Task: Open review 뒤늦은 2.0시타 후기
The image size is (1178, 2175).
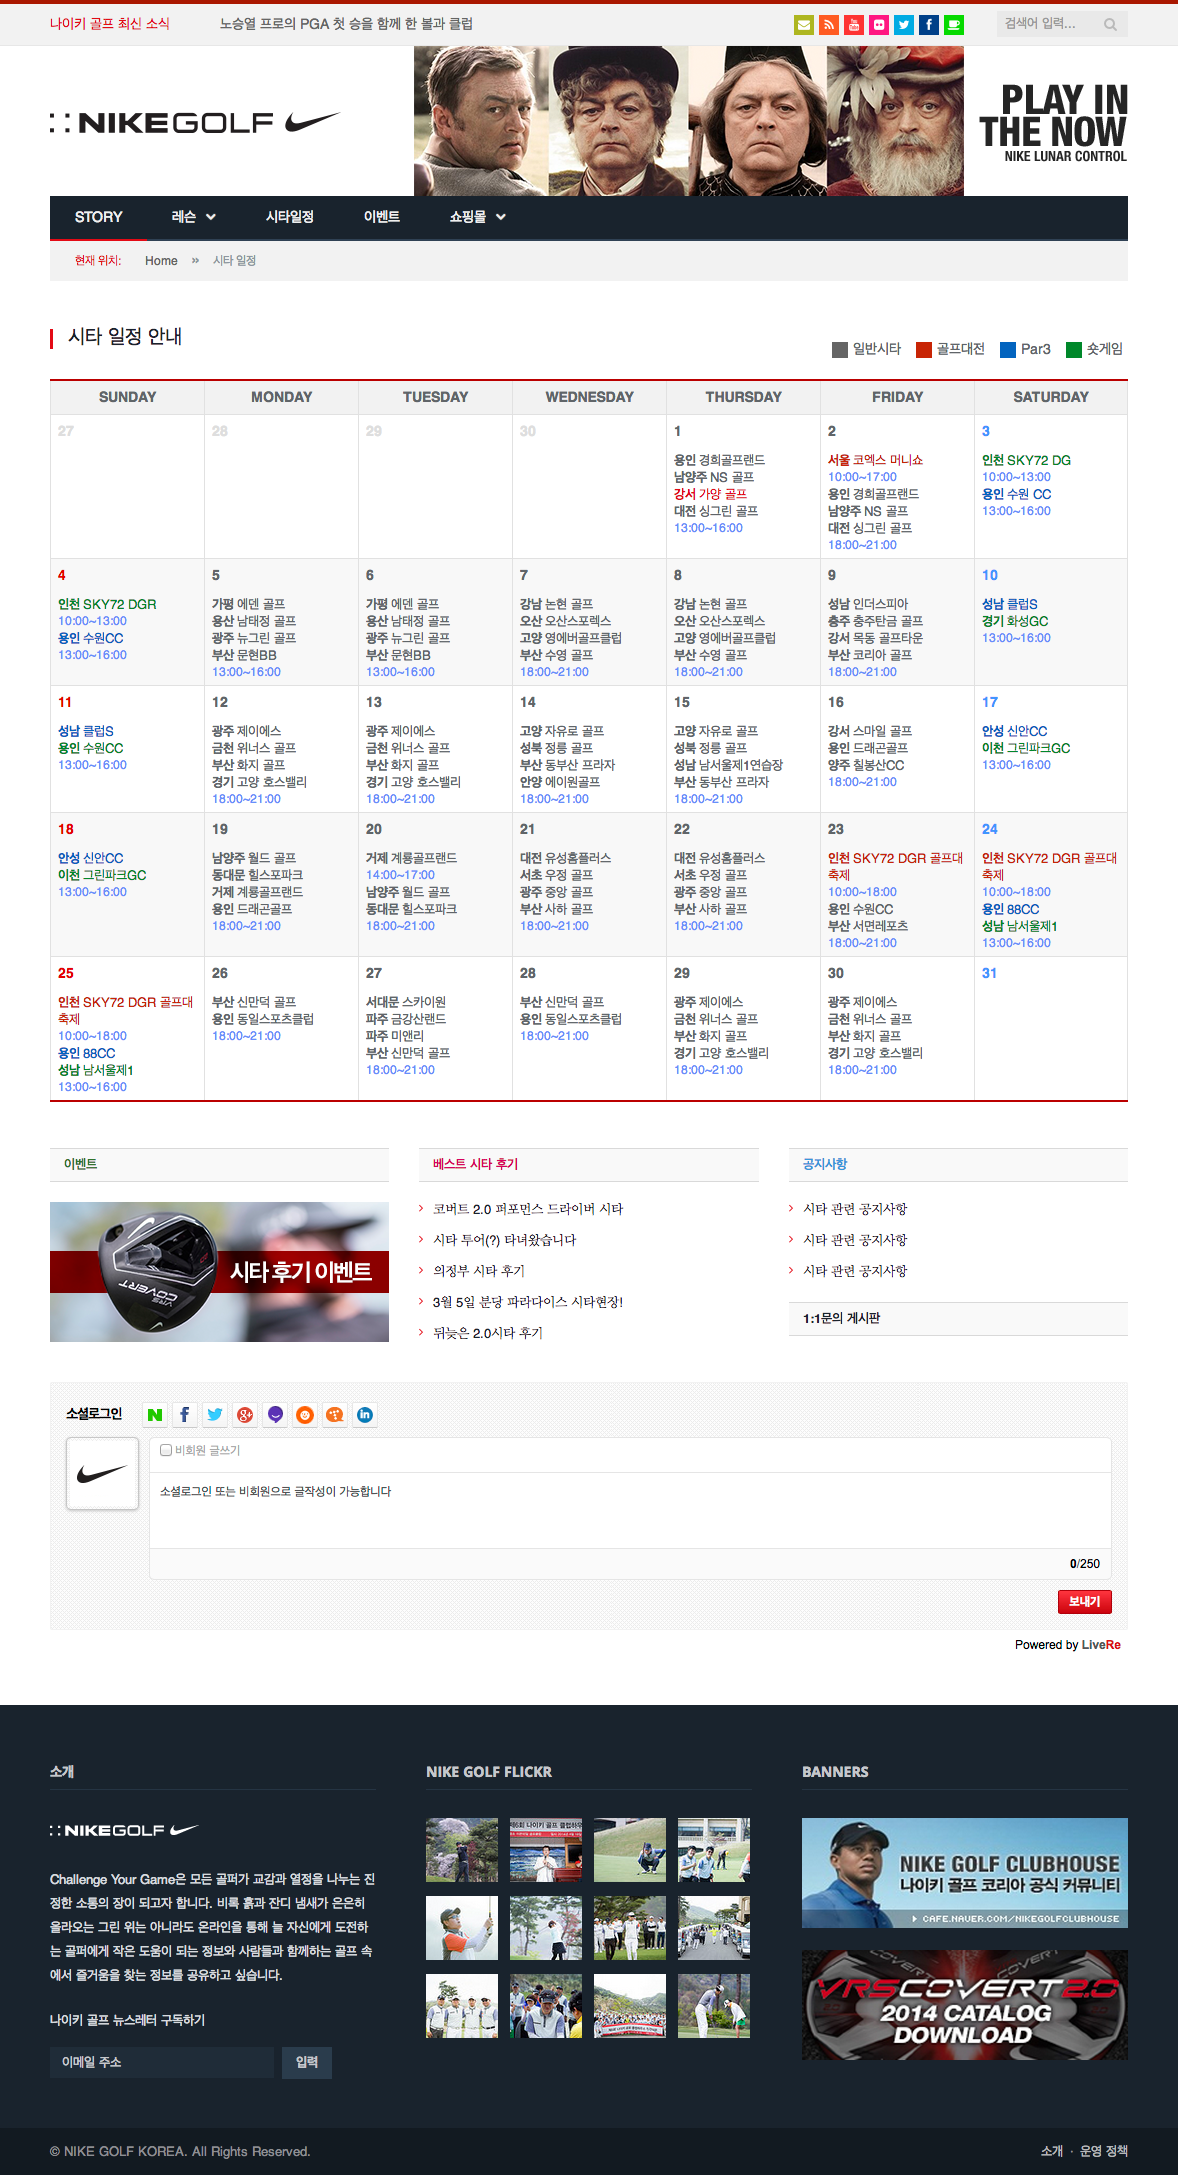Action: click(x=487, y=1333)
